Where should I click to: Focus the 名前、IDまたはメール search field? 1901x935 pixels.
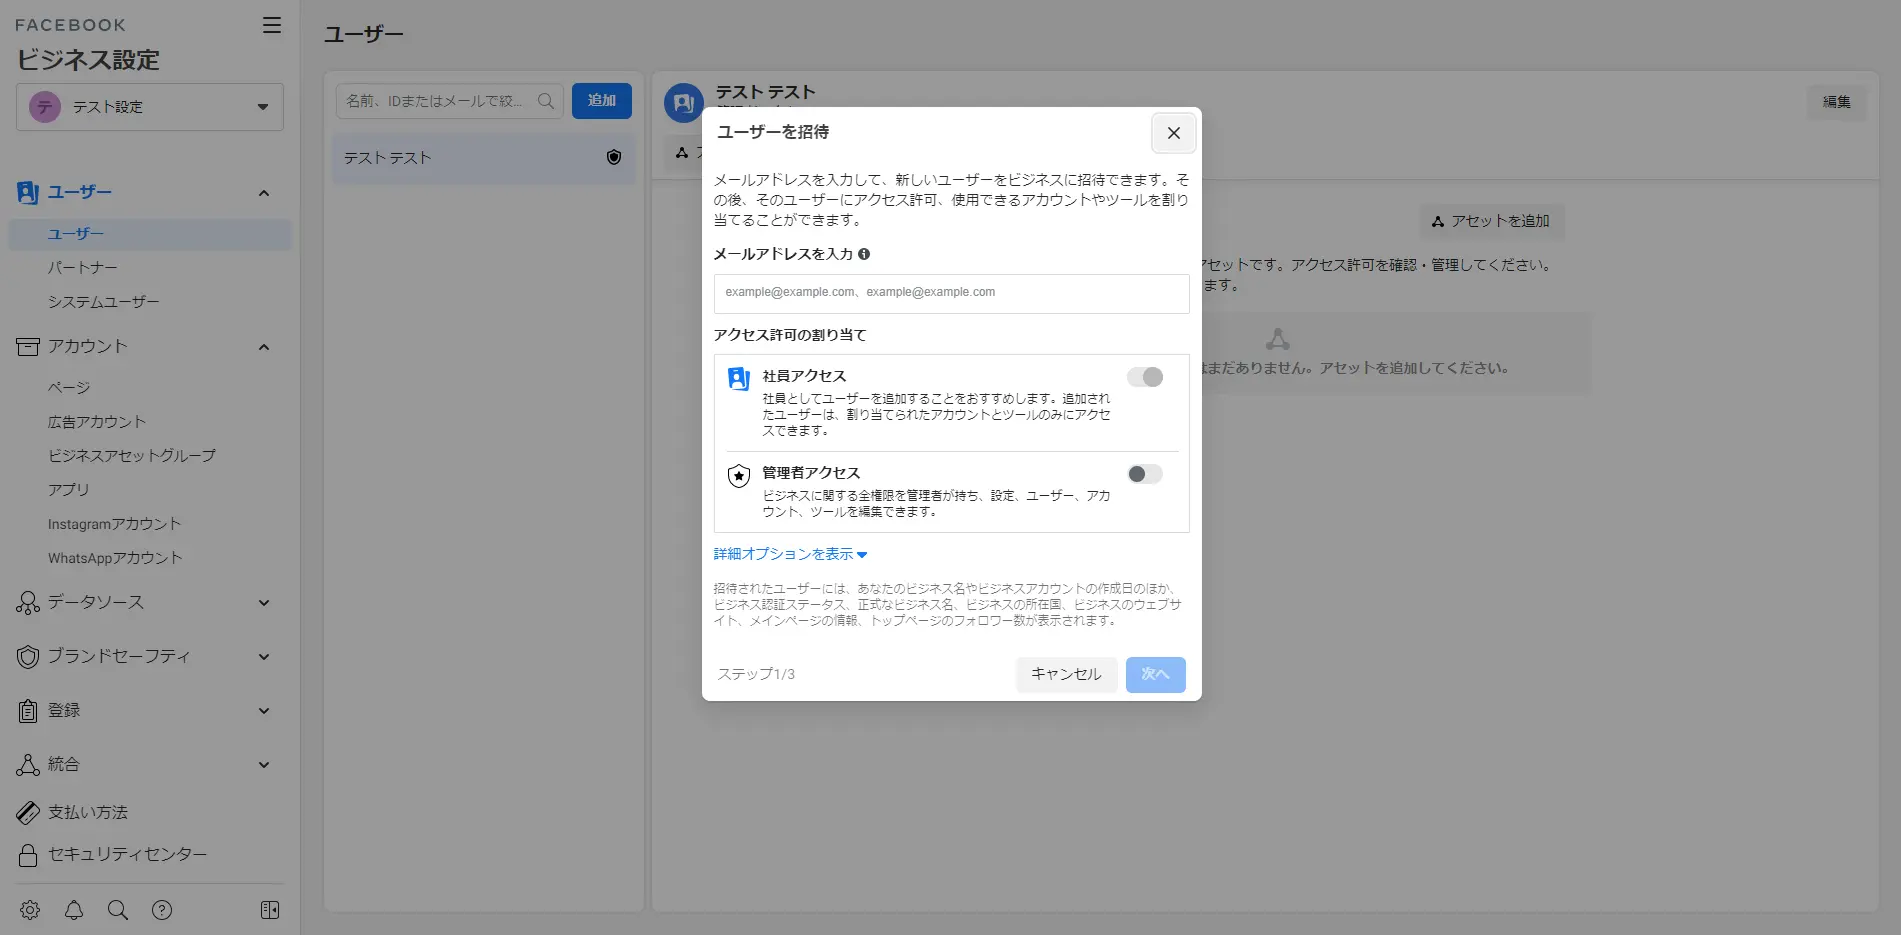point(450,101)
